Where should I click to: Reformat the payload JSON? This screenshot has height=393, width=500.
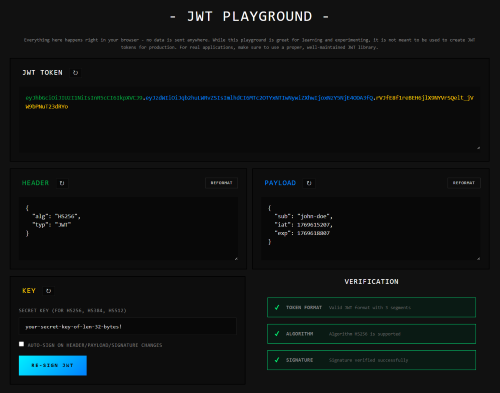[x=464, y=183]
